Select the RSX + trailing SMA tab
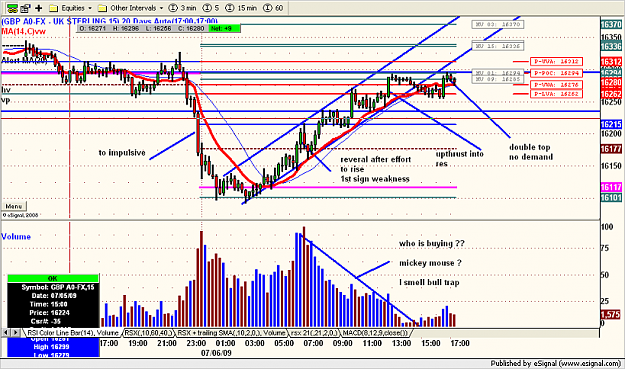This screenshot has height=369, width=625. pos(232,333)
